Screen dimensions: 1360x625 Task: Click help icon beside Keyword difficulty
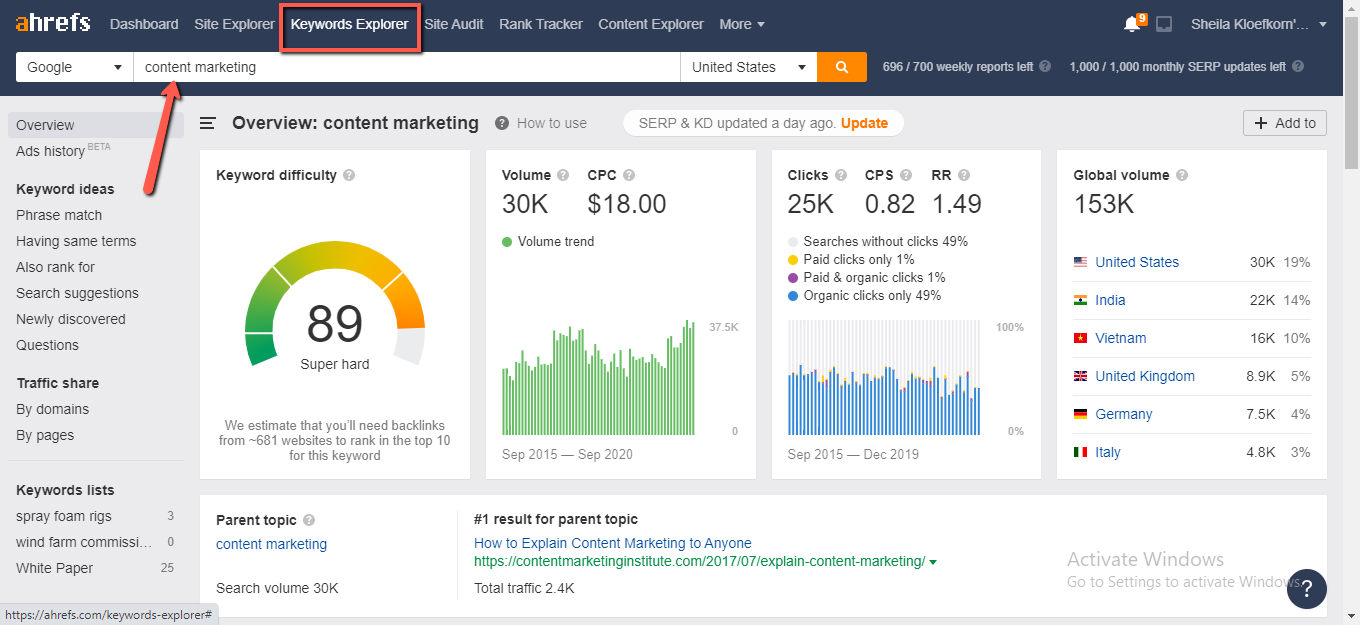[x=349, y=175]
